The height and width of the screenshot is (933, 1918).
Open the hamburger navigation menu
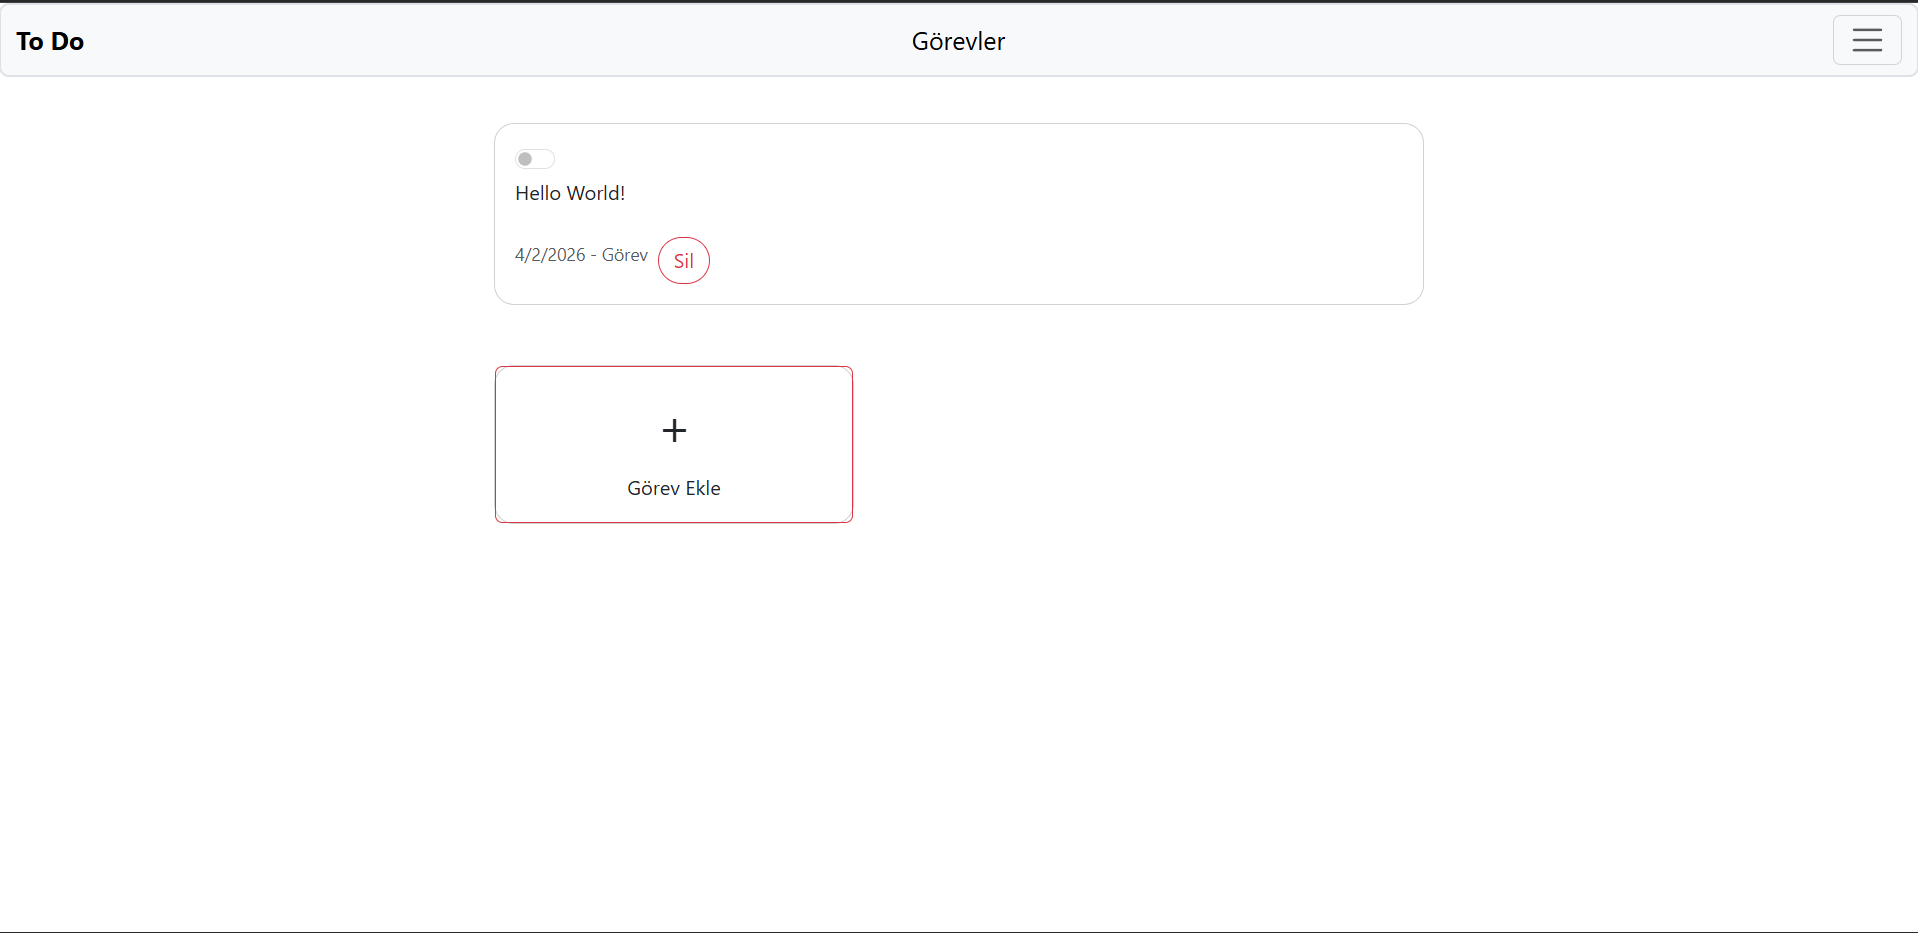pos(1866,40)
